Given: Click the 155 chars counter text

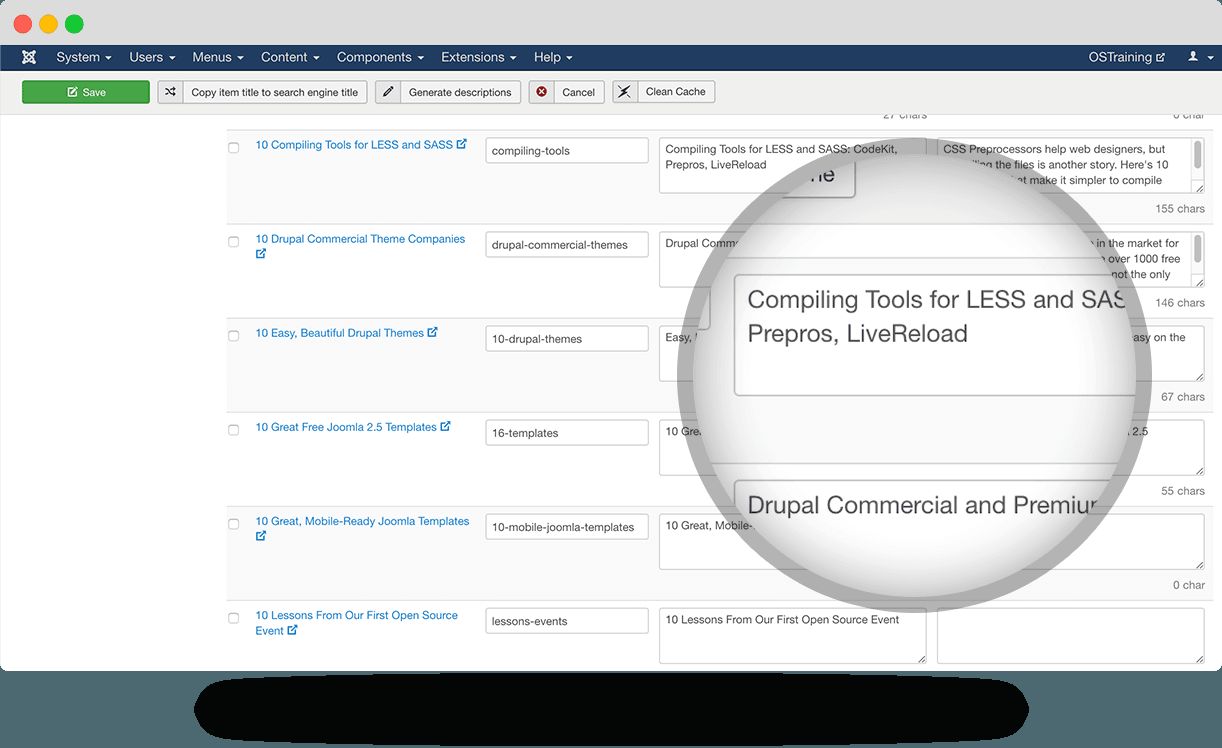Looking at the screenshot, I should point(1180,209).
